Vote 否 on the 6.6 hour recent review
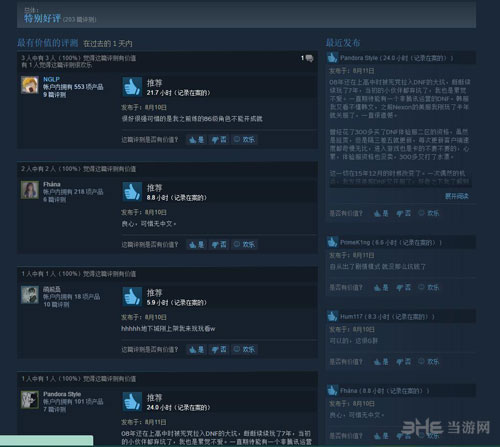 [404, 287]
